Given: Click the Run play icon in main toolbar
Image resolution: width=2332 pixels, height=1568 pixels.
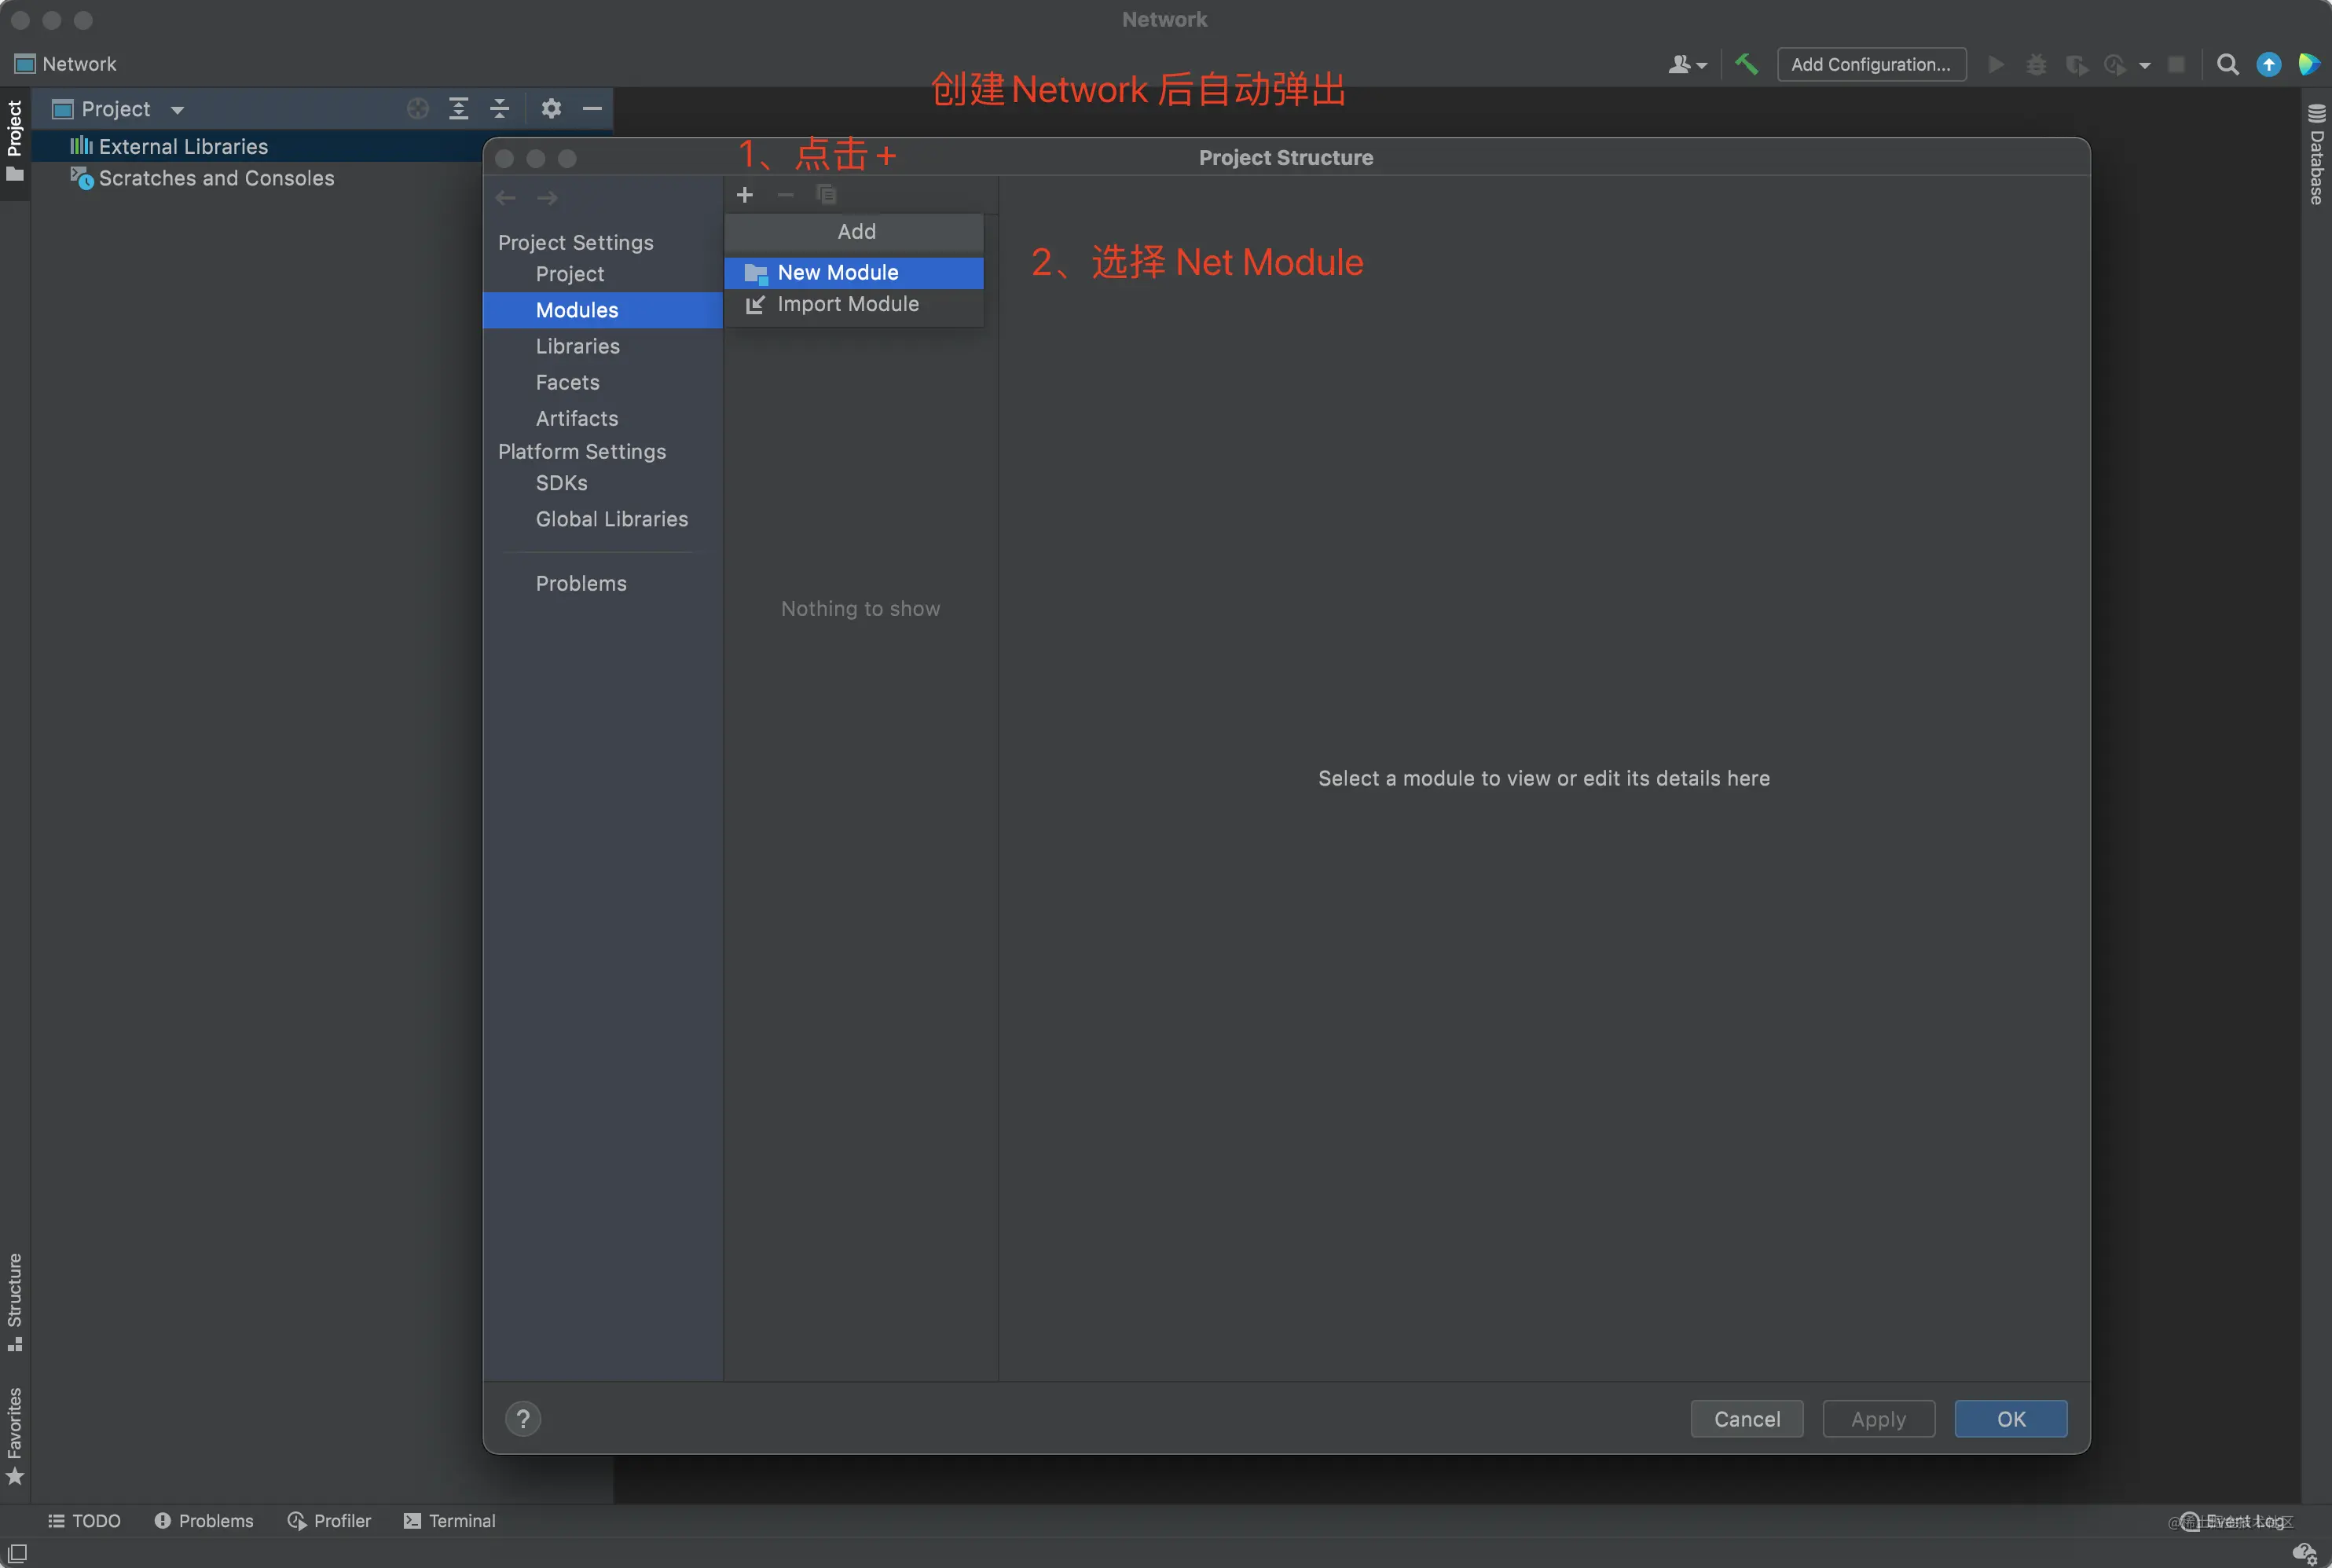Looking at the screenshot, I should (1996, 64).
